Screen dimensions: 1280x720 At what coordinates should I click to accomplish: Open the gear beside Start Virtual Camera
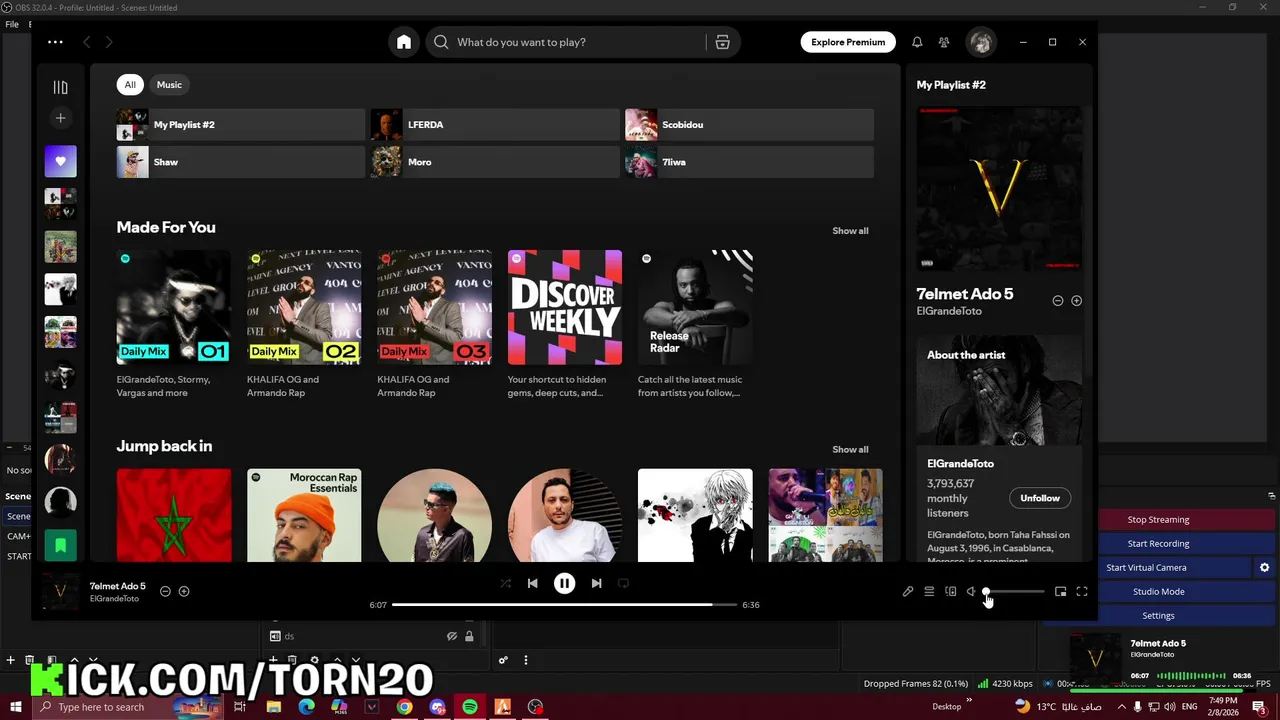click(1264, 567)
